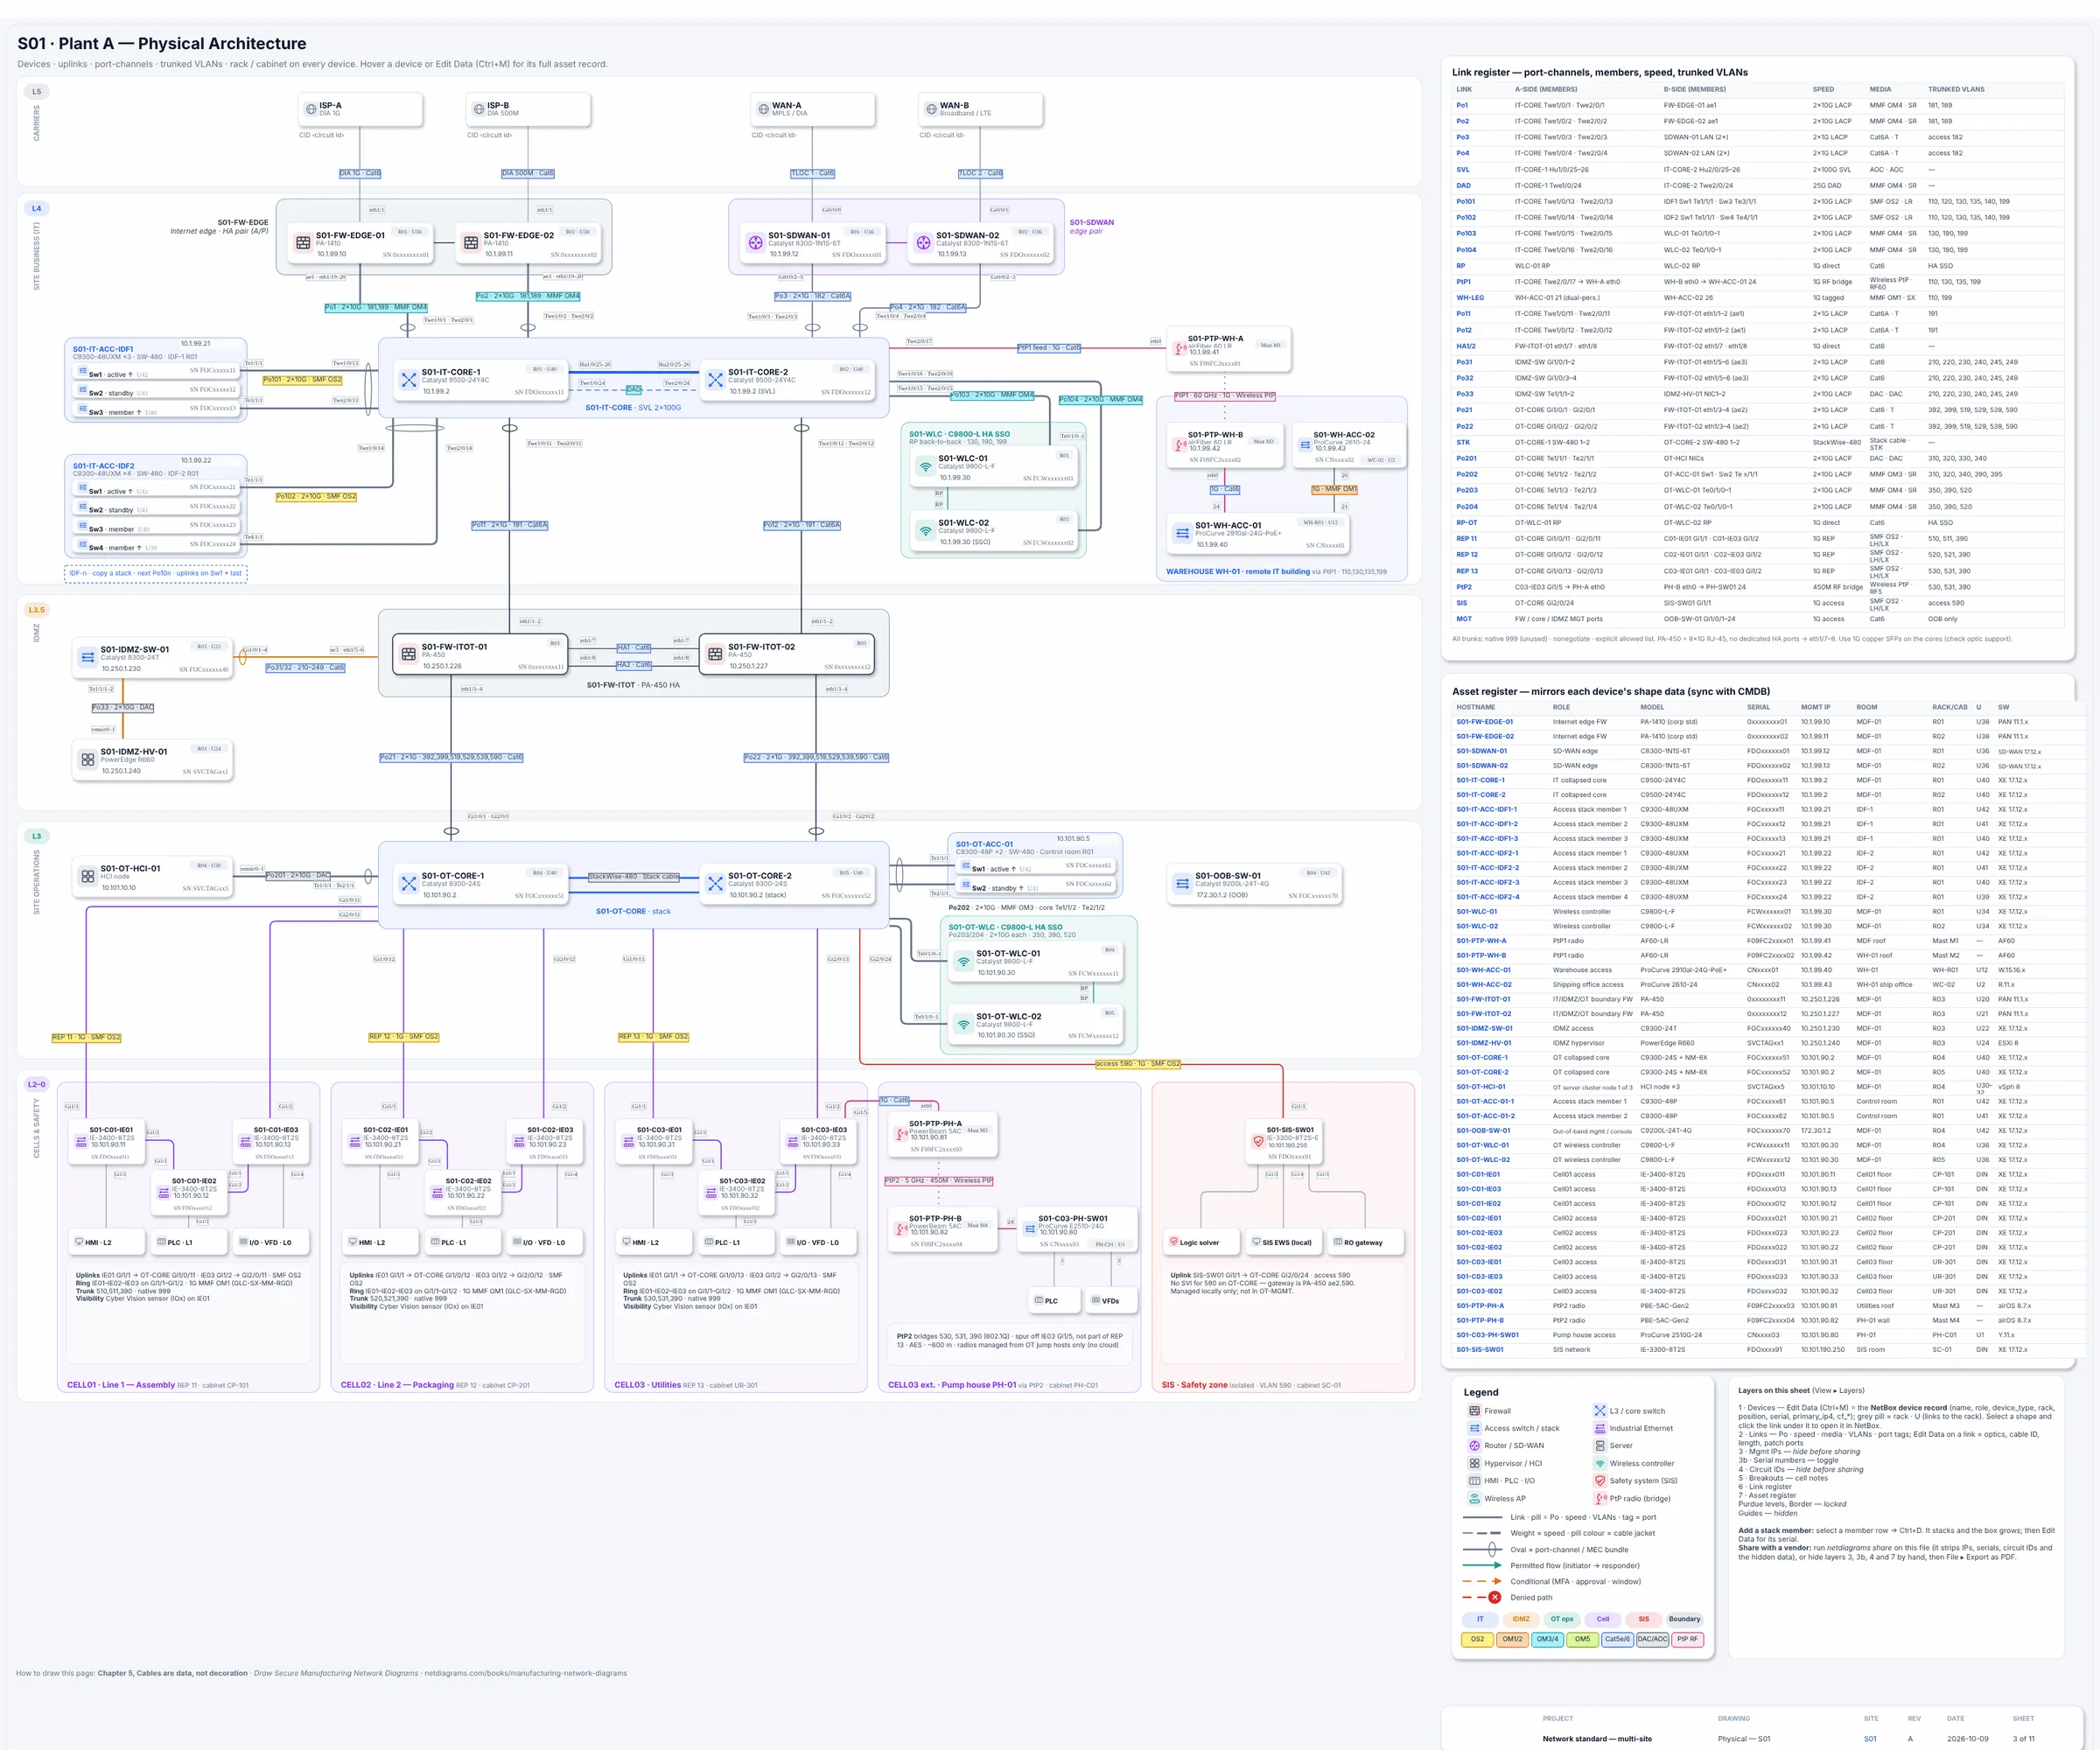Open S01-OOB-SW-01 hostname link in Asset register
Image resolution: width=2100 pixels, height=1750 pixels.
tap(1483, 1131)
